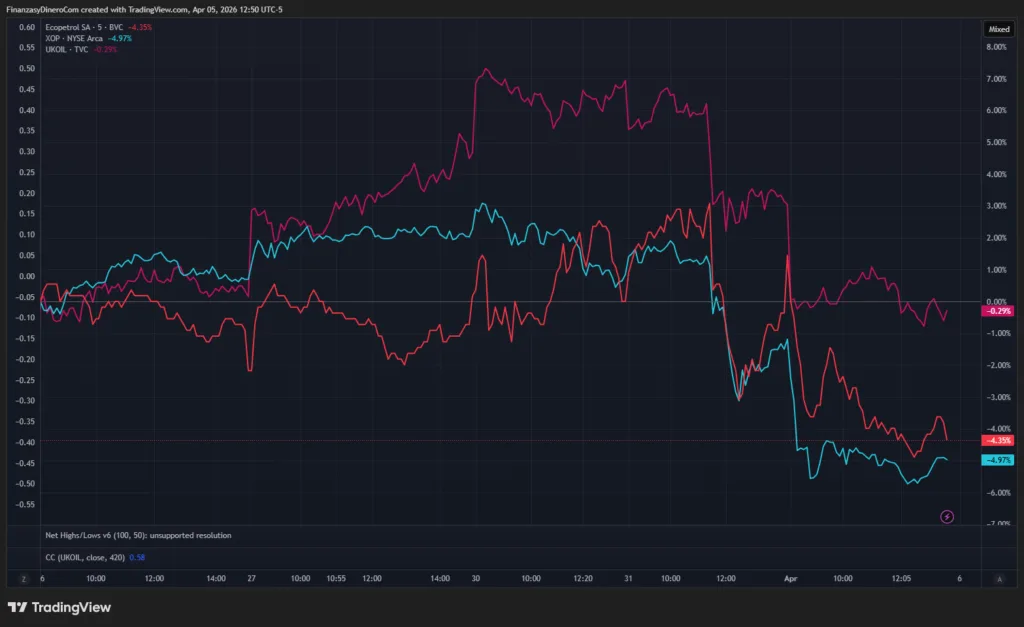
Task: Click the CC (UKOIL, close, 420) indicator label
Action: click(x=84, y=555)
